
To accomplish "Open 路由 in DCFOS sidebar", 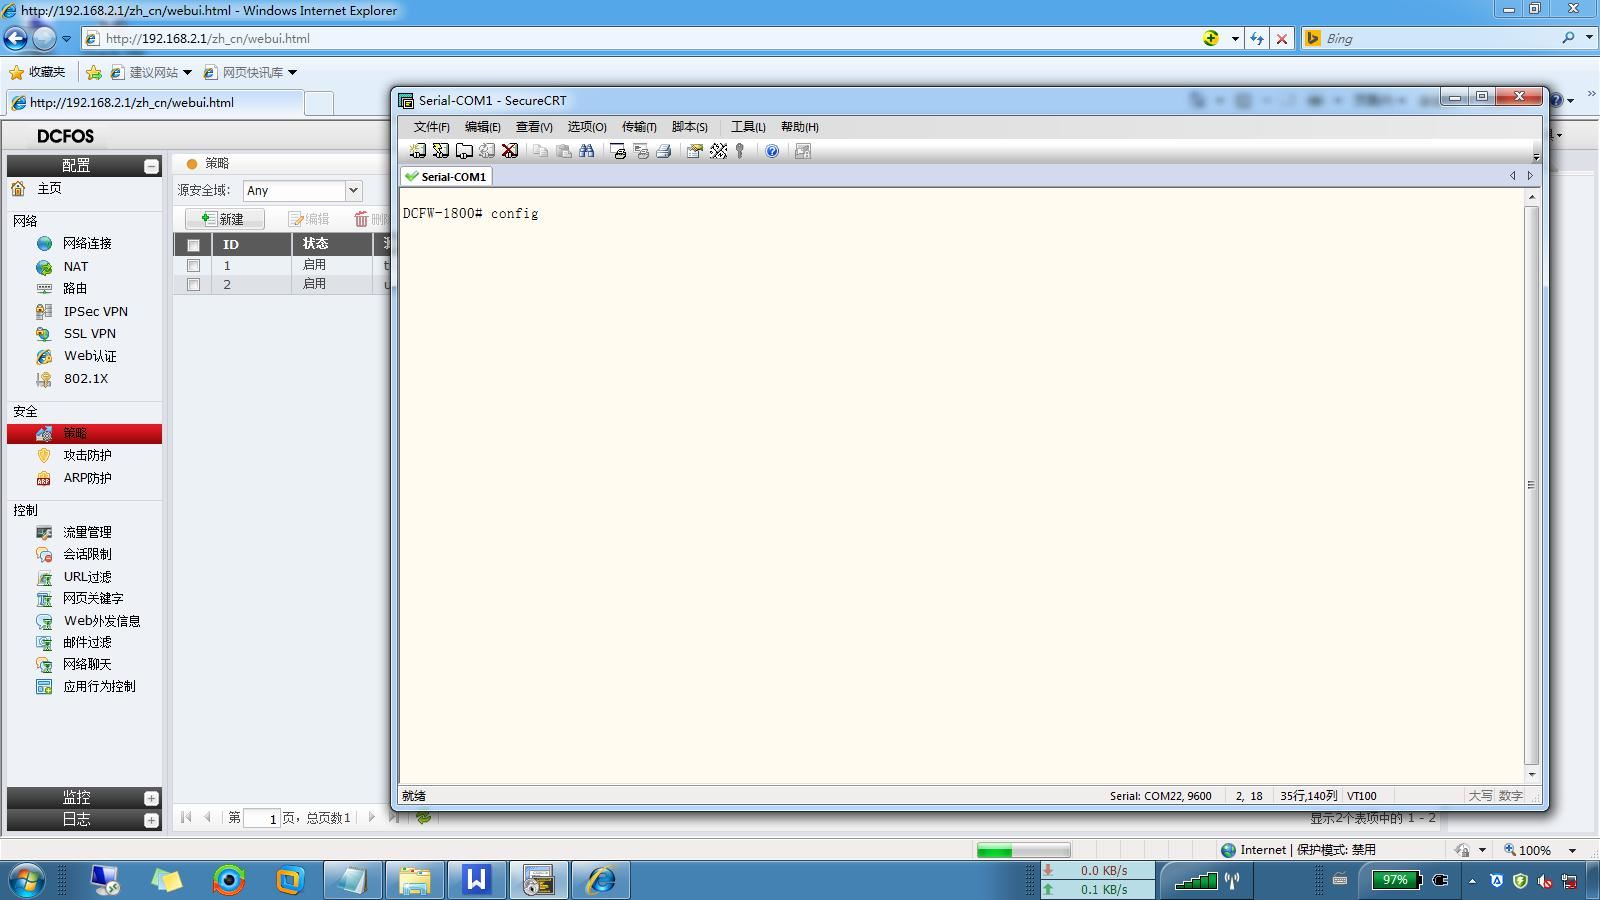I will [75, 288].
